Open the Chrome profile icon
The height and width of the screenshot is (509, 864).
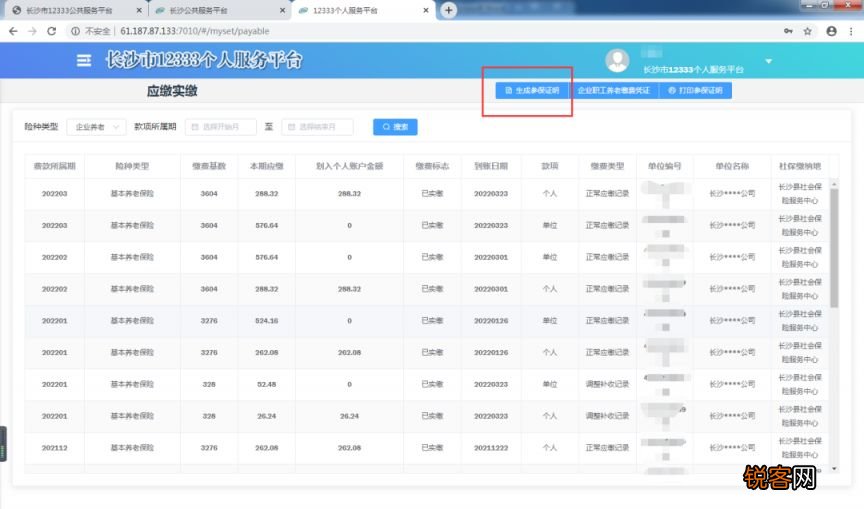click(x=831, y=31)
